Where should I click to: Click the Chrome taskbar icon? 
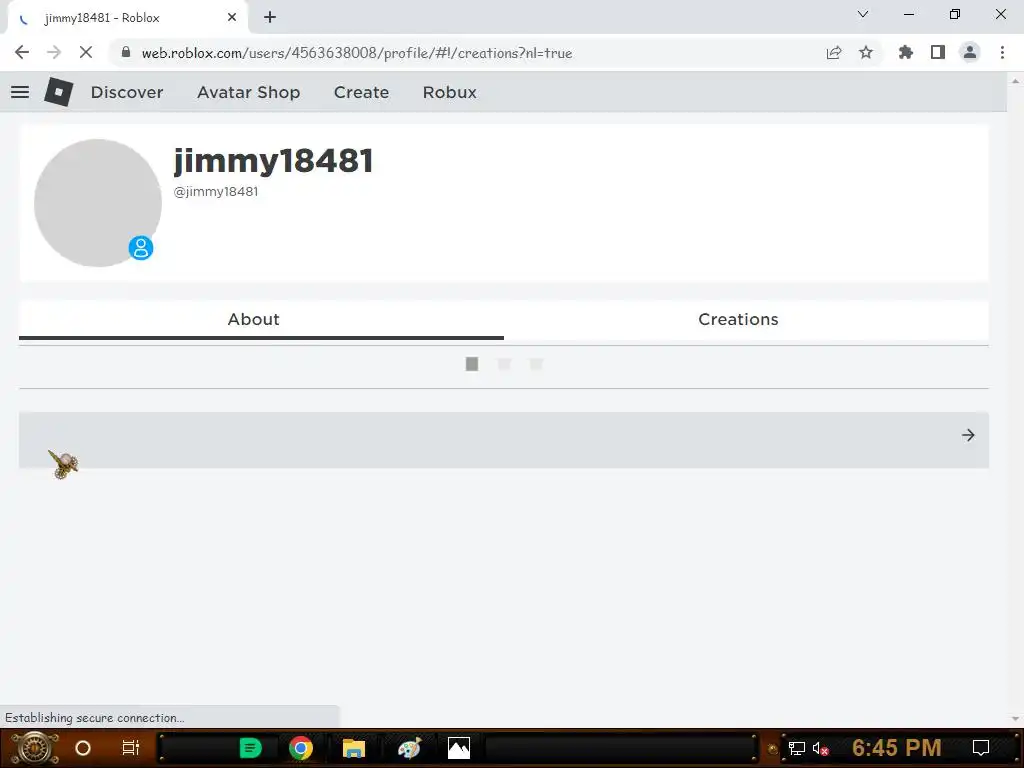click(x=301, y=748)
